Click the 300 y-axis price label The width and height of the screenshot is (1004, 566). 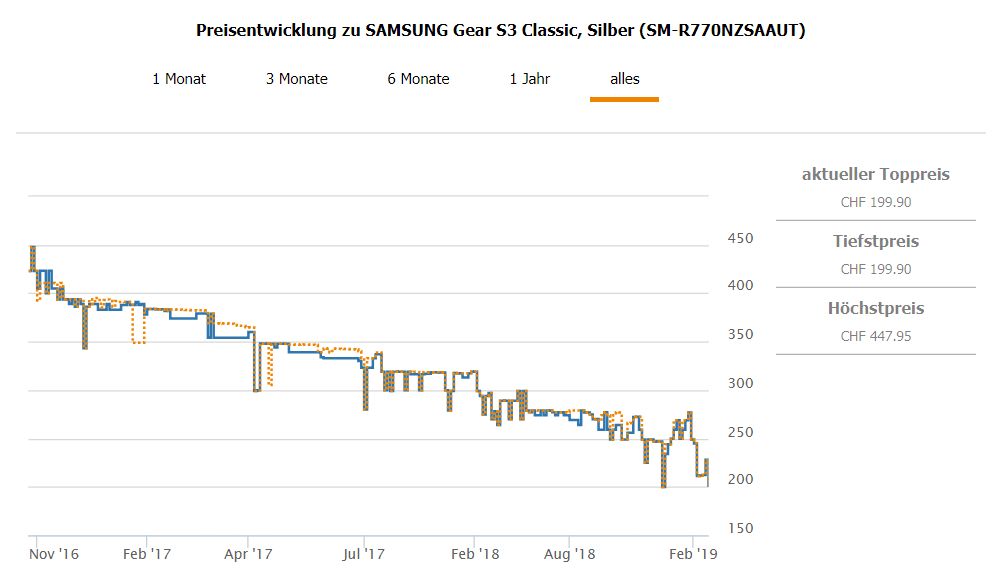(740, 384)
